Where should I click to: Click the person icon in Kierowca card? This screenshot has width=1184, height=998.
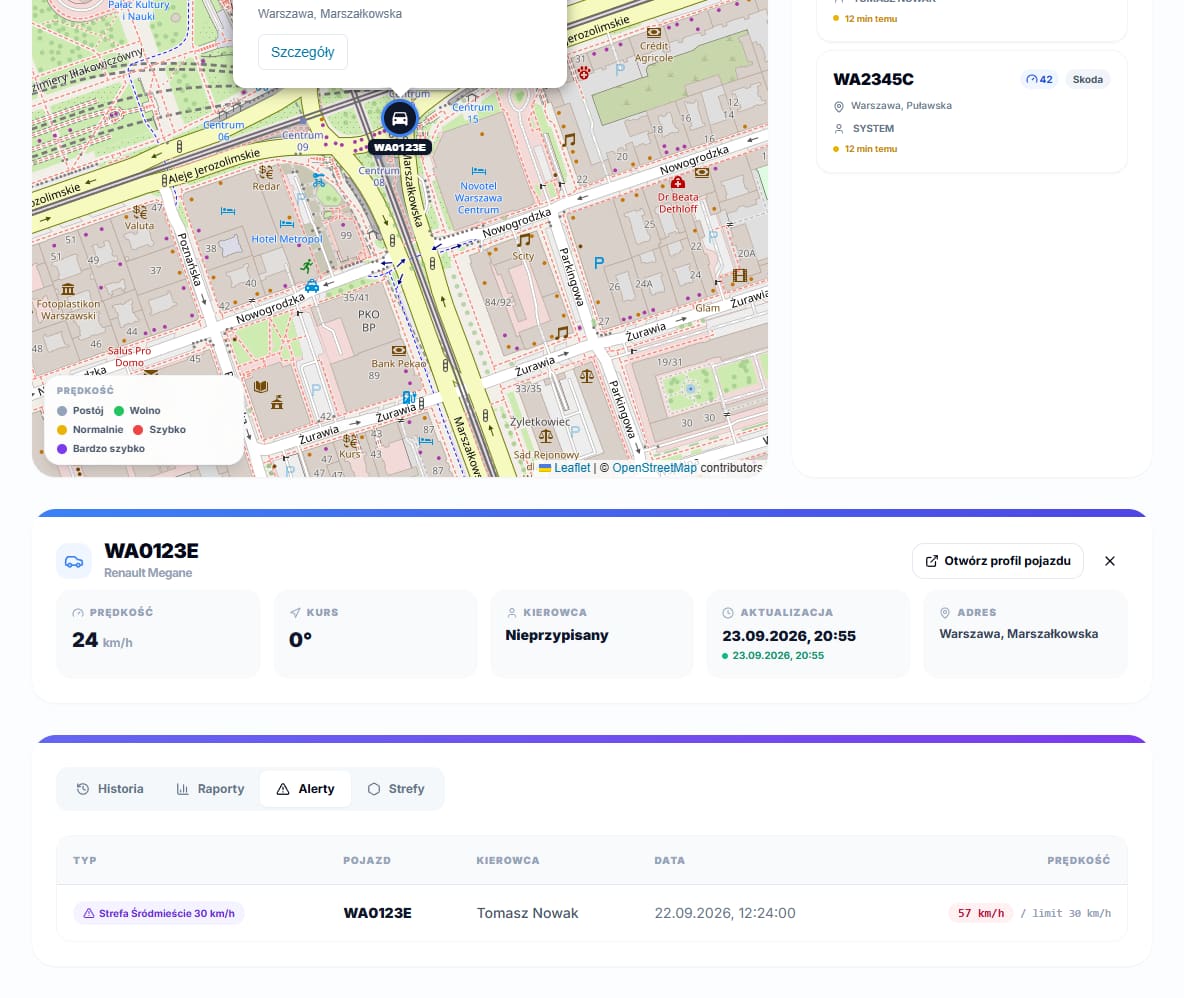tap(512, 613)
